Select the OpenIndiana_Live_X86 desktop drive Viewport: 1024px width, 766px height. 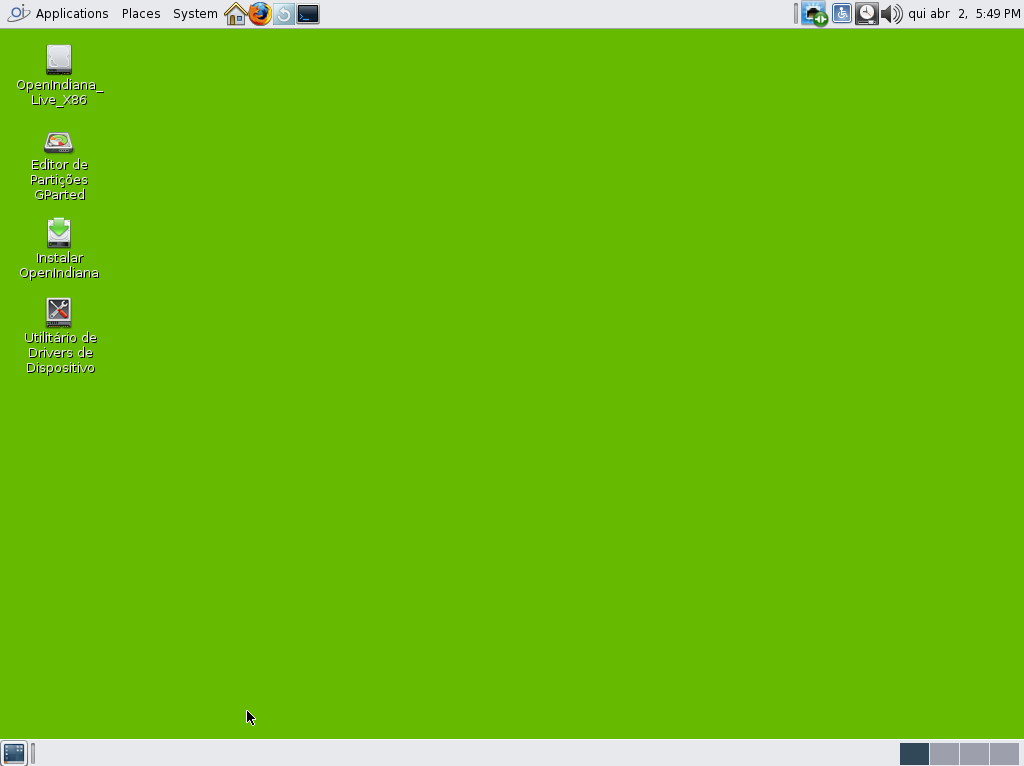[x=59, y=75]
